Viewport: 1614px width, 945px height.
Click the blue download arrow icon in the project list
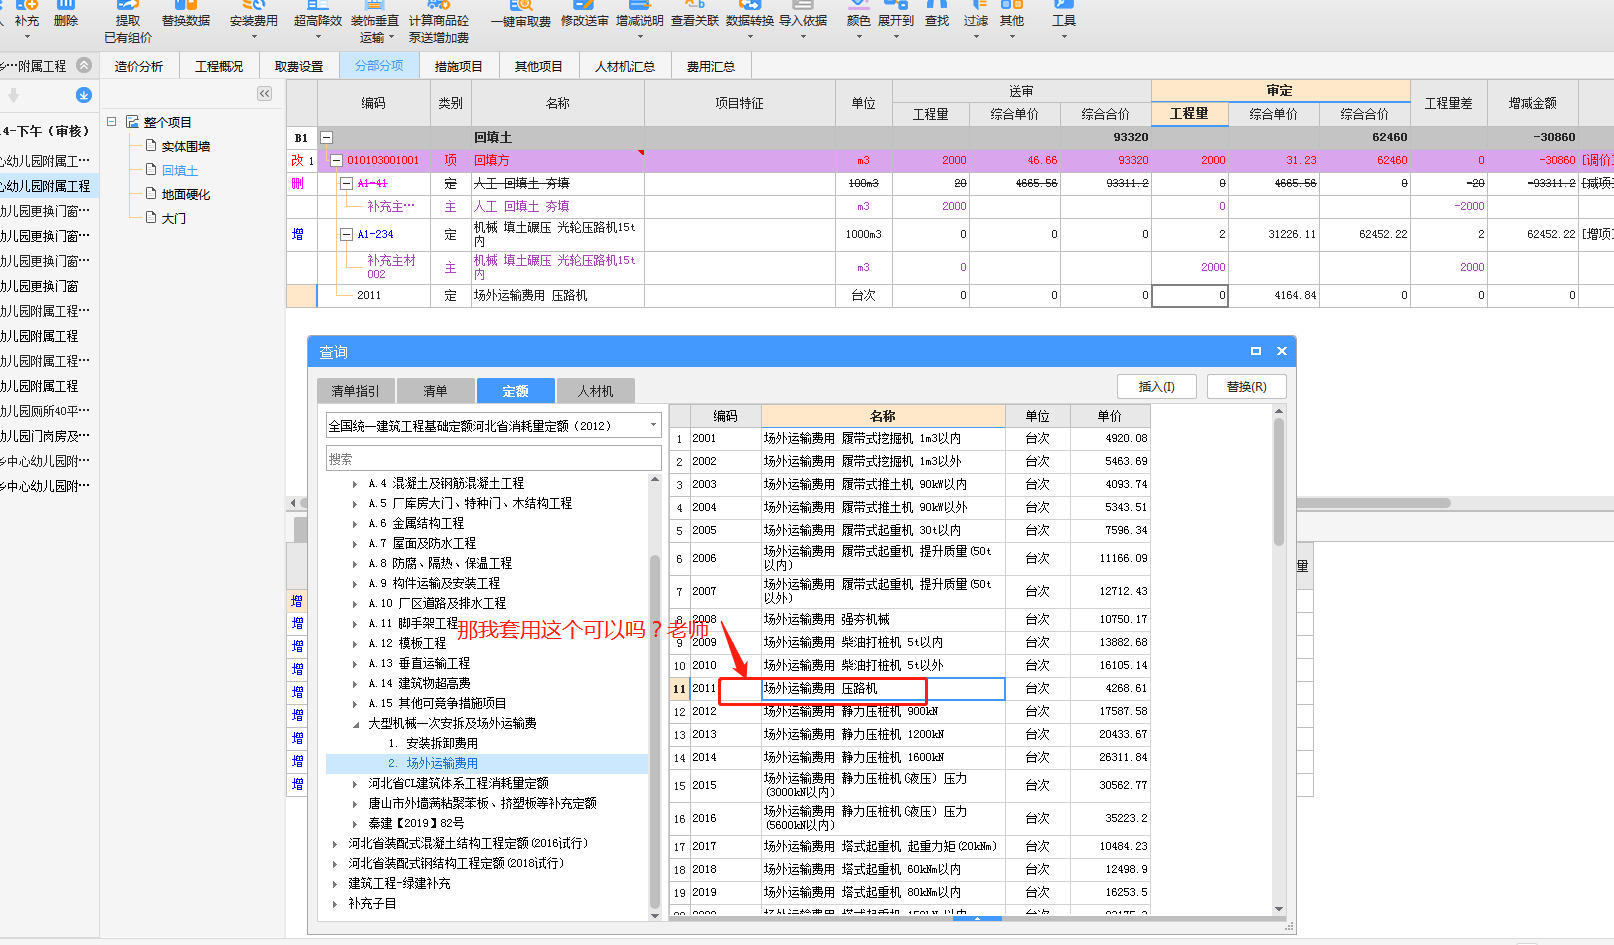[x=84, y=95]
